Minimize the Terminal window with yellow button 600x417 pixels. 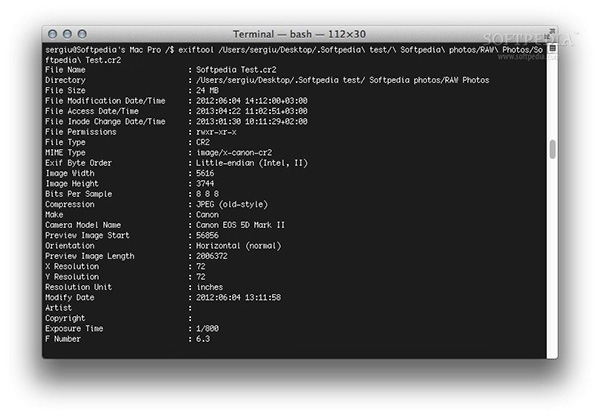point(67,33)
